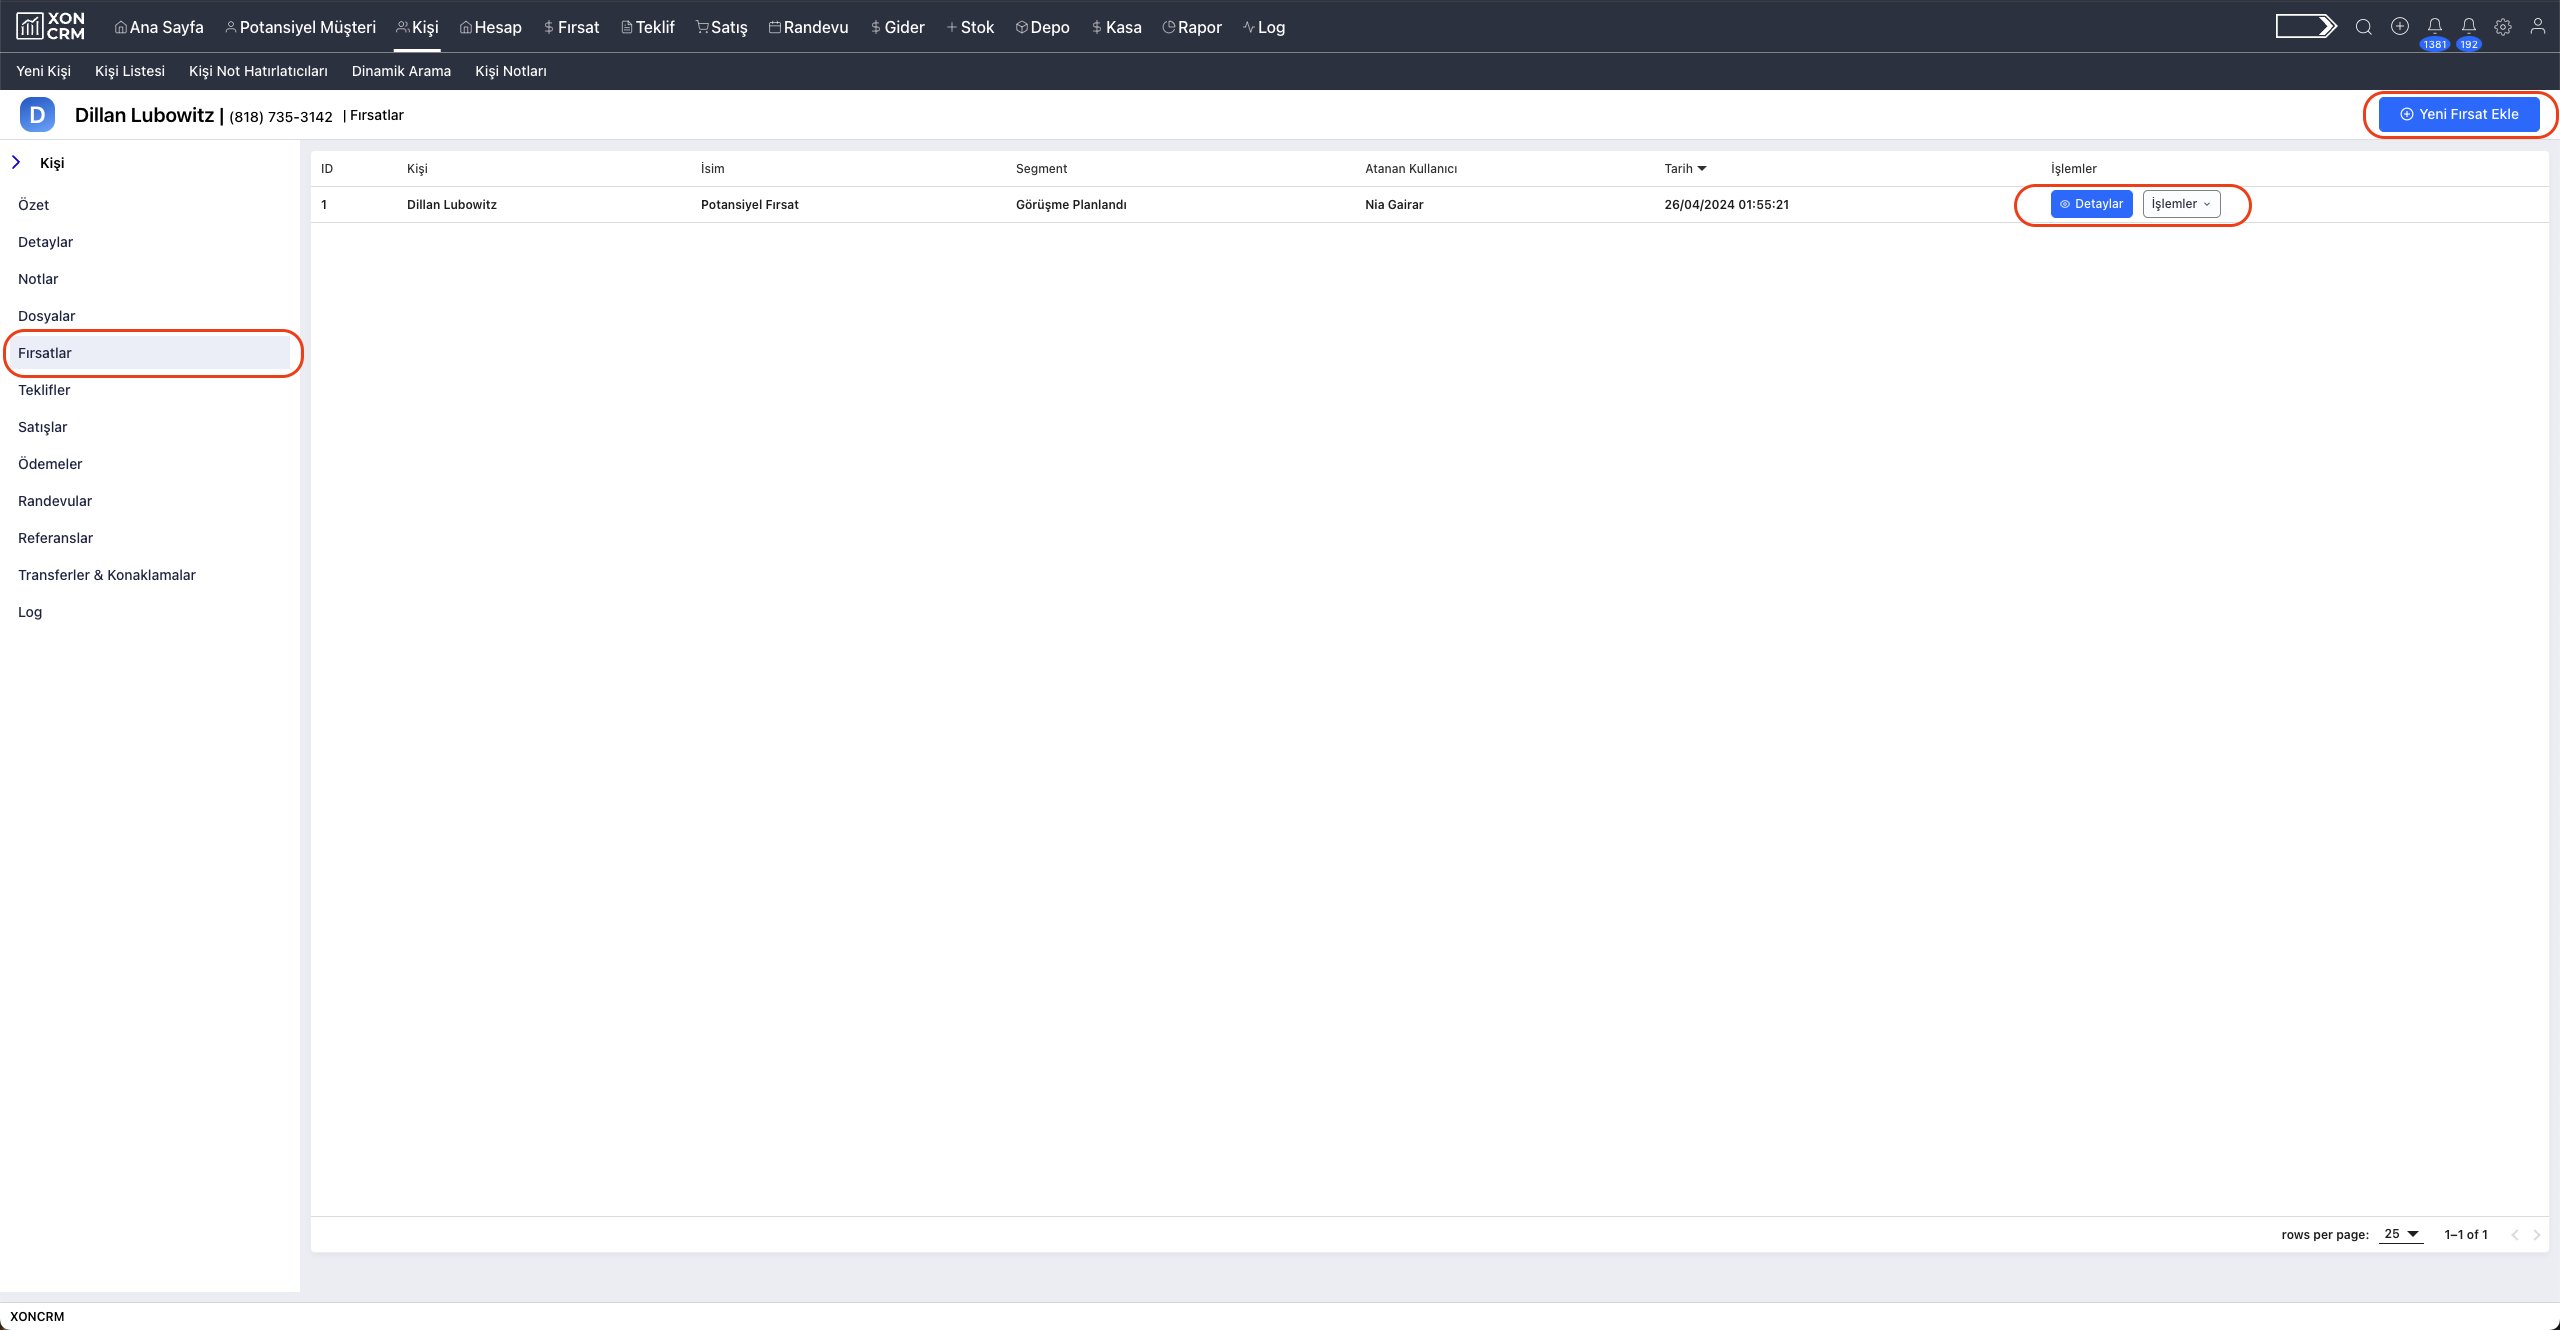
Task: Open the Rapor top menu
Action: (x=1192, y=27)
